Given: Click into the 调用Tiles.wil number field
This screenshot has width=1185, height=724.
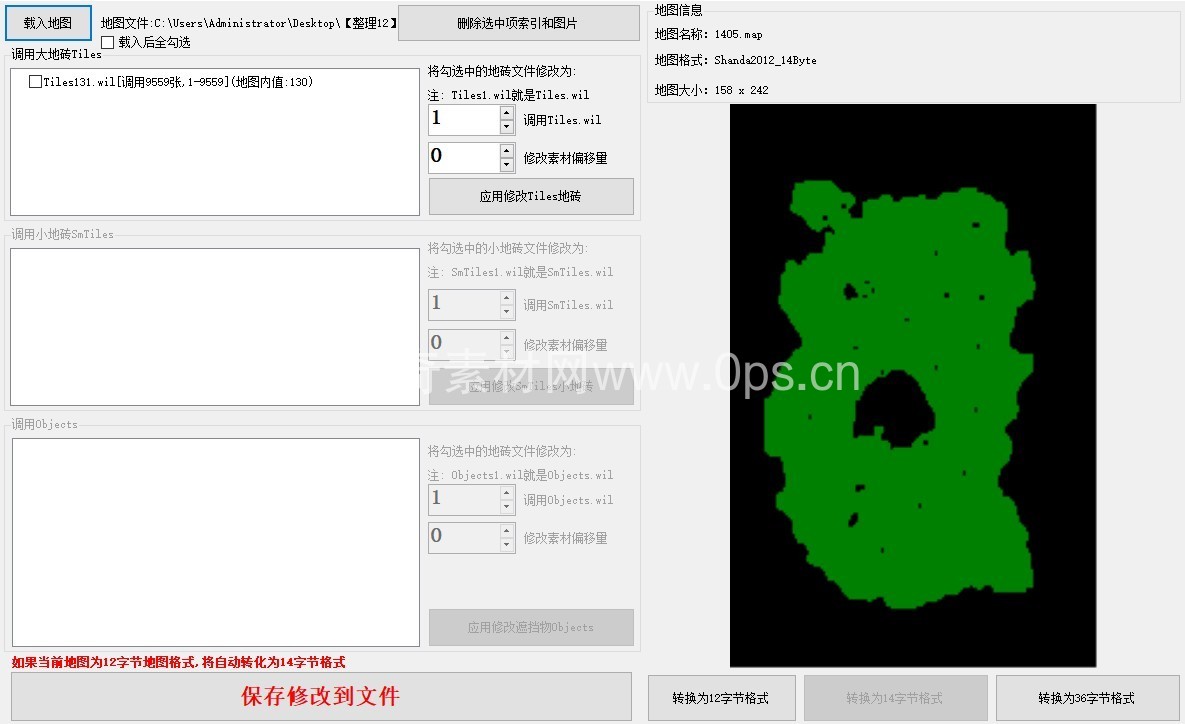Looking at the screenshot, I should pyautogui.click(x=463, y=120).
